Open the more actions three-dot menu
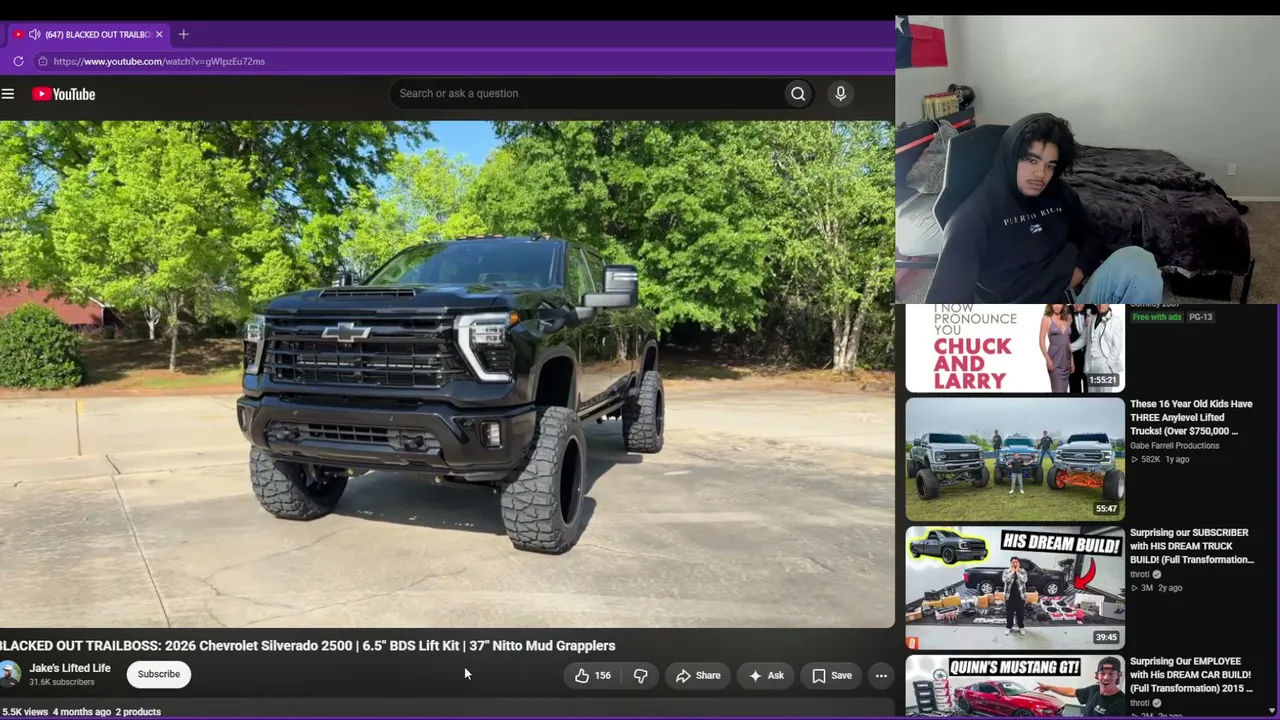1280x720 pixels. pyautogui.click(x=881, y=676)
